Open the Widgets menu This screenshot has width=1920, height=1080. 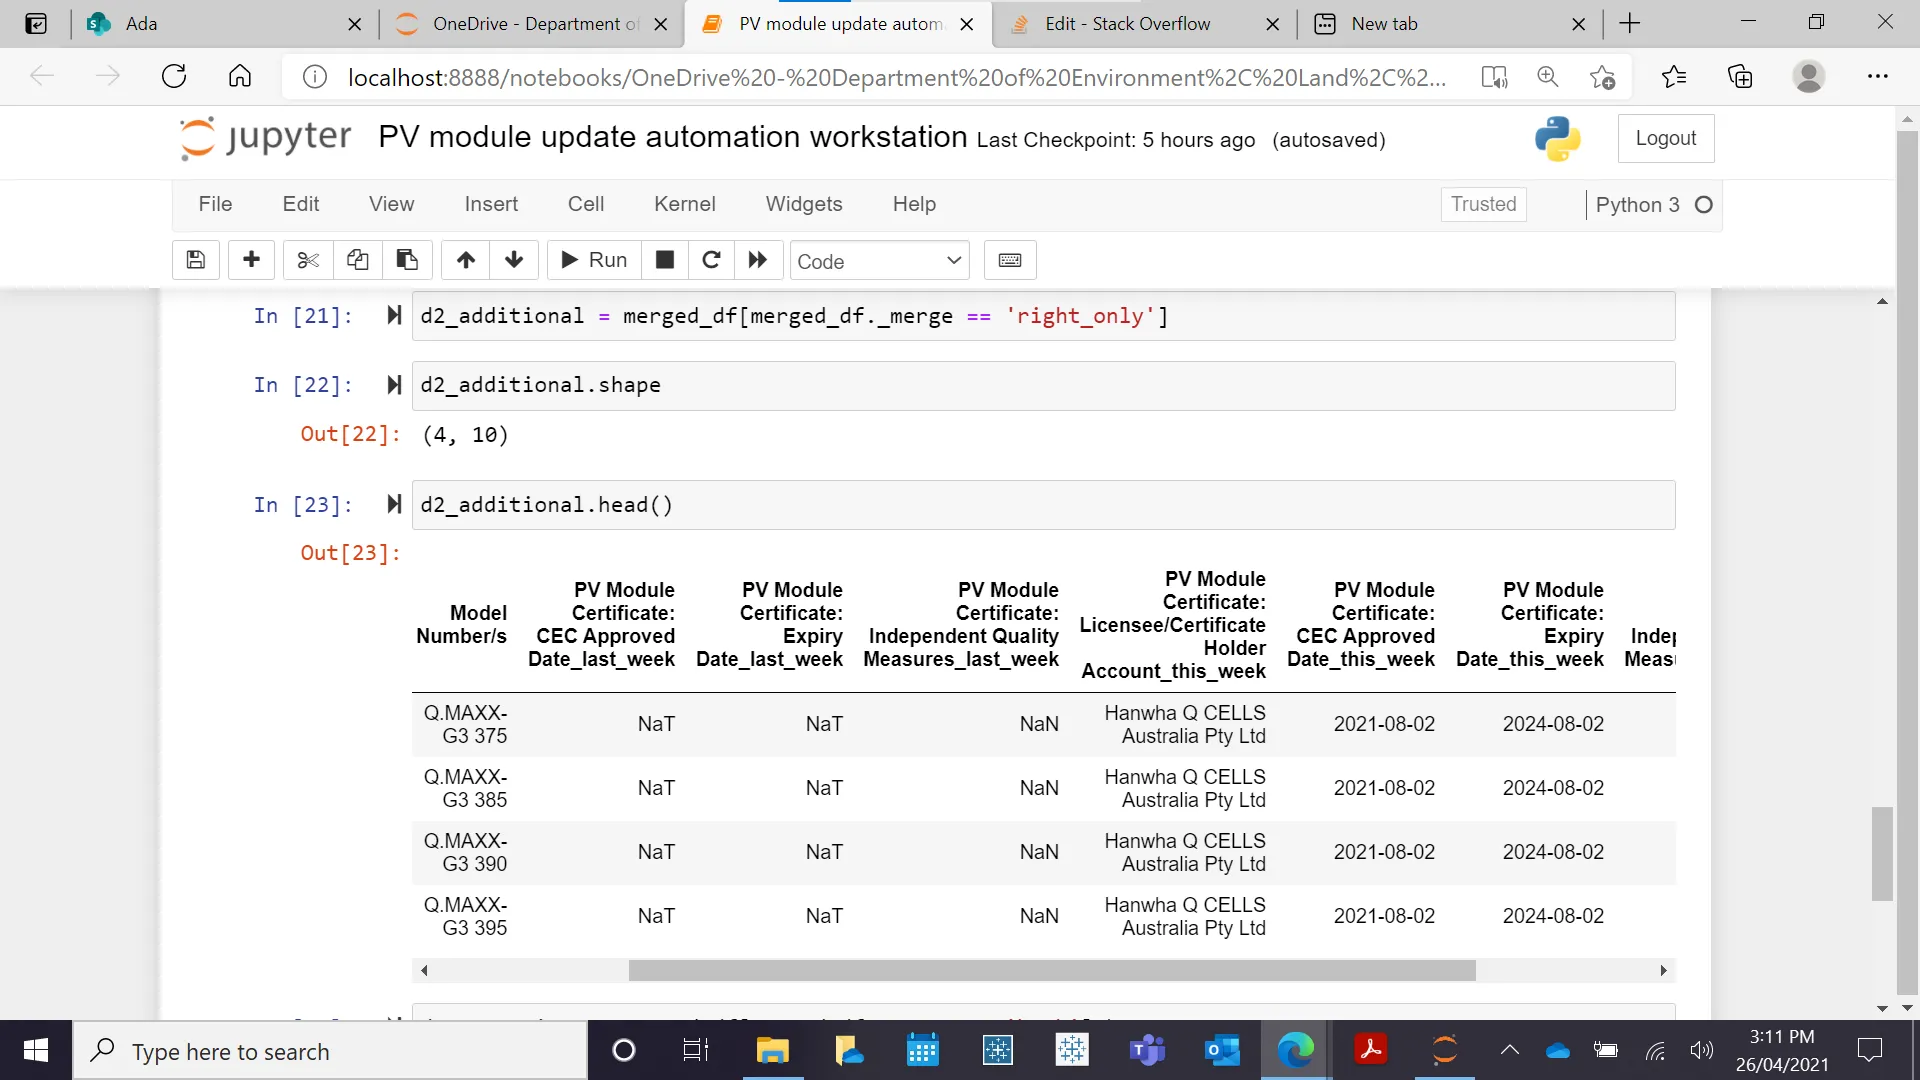803,204
